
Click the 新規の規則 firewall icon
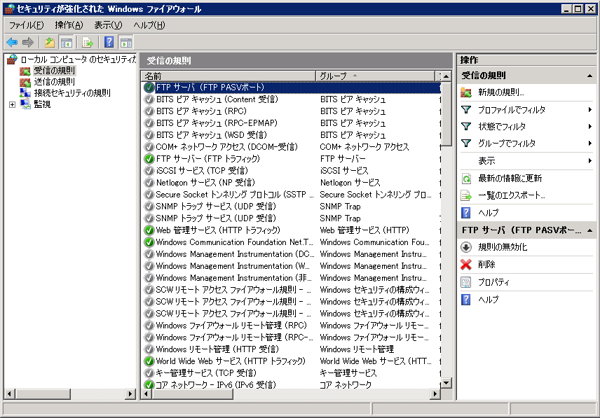tap(466, 92)
